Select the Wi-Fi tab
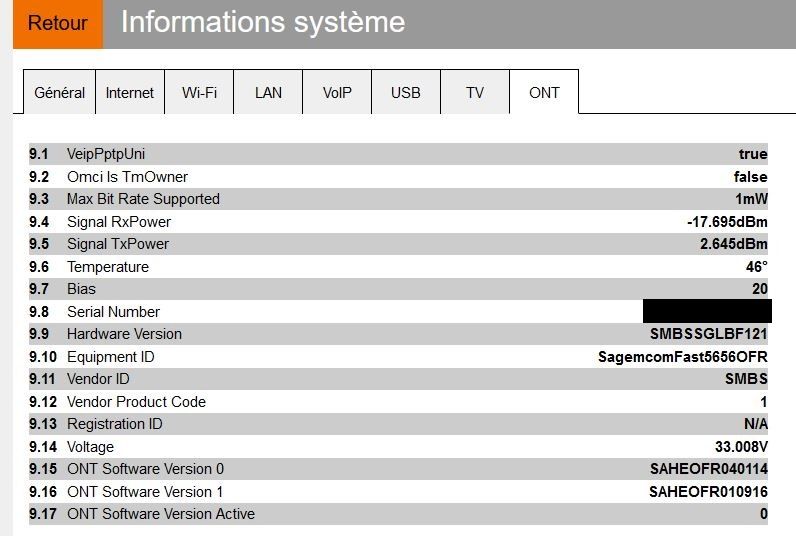The width and height of the screenshot is (796, 536). coord(199,93)
